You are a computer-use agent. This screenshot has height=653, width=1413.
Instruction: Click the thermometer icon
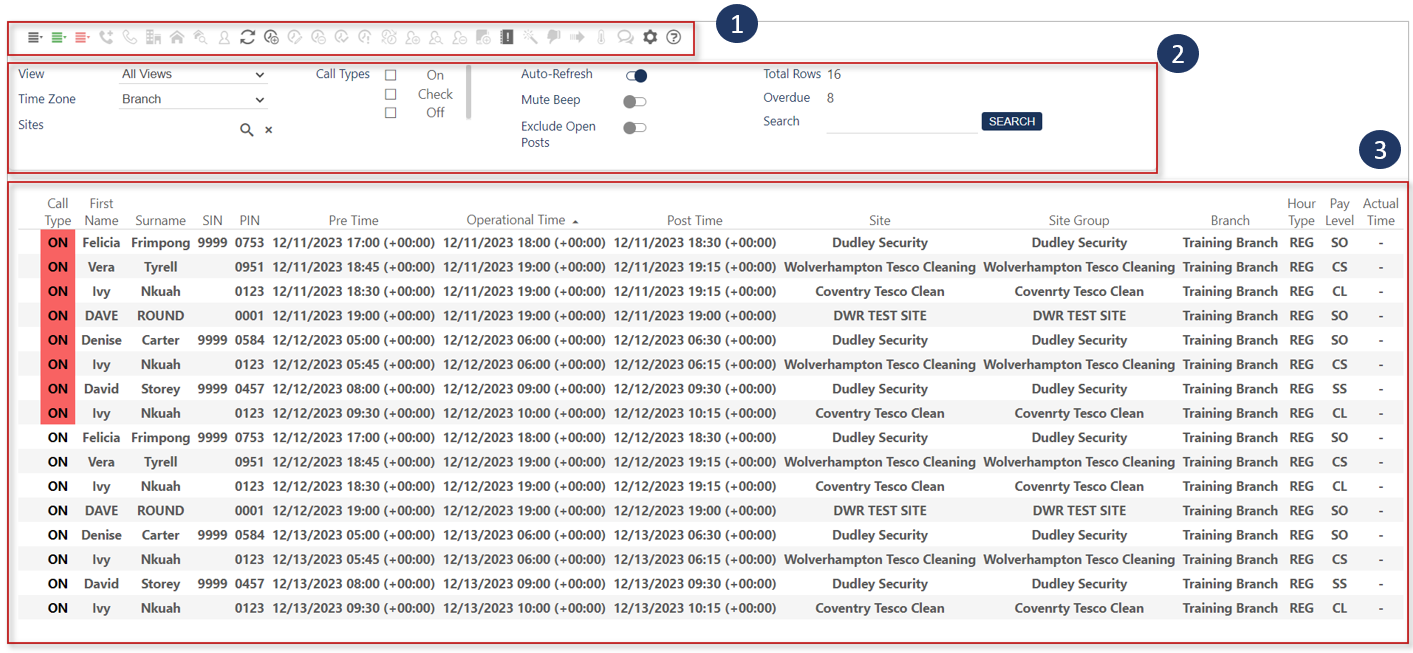(x=601, y=37)
